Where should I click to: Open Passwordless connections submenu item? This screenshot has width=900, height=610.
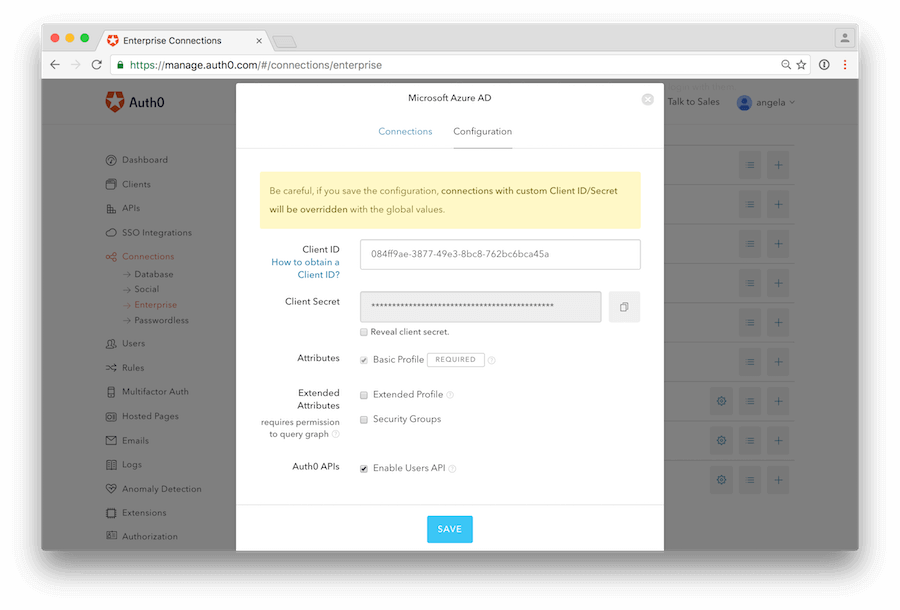156,320
